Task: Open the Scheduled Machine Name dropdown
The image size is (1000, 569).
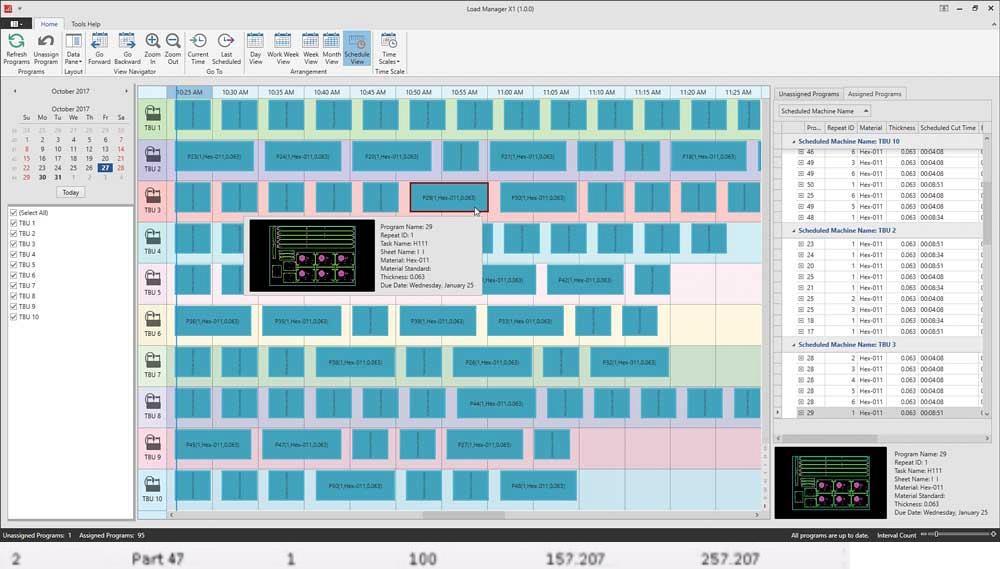Action: [x=824, y=111]
